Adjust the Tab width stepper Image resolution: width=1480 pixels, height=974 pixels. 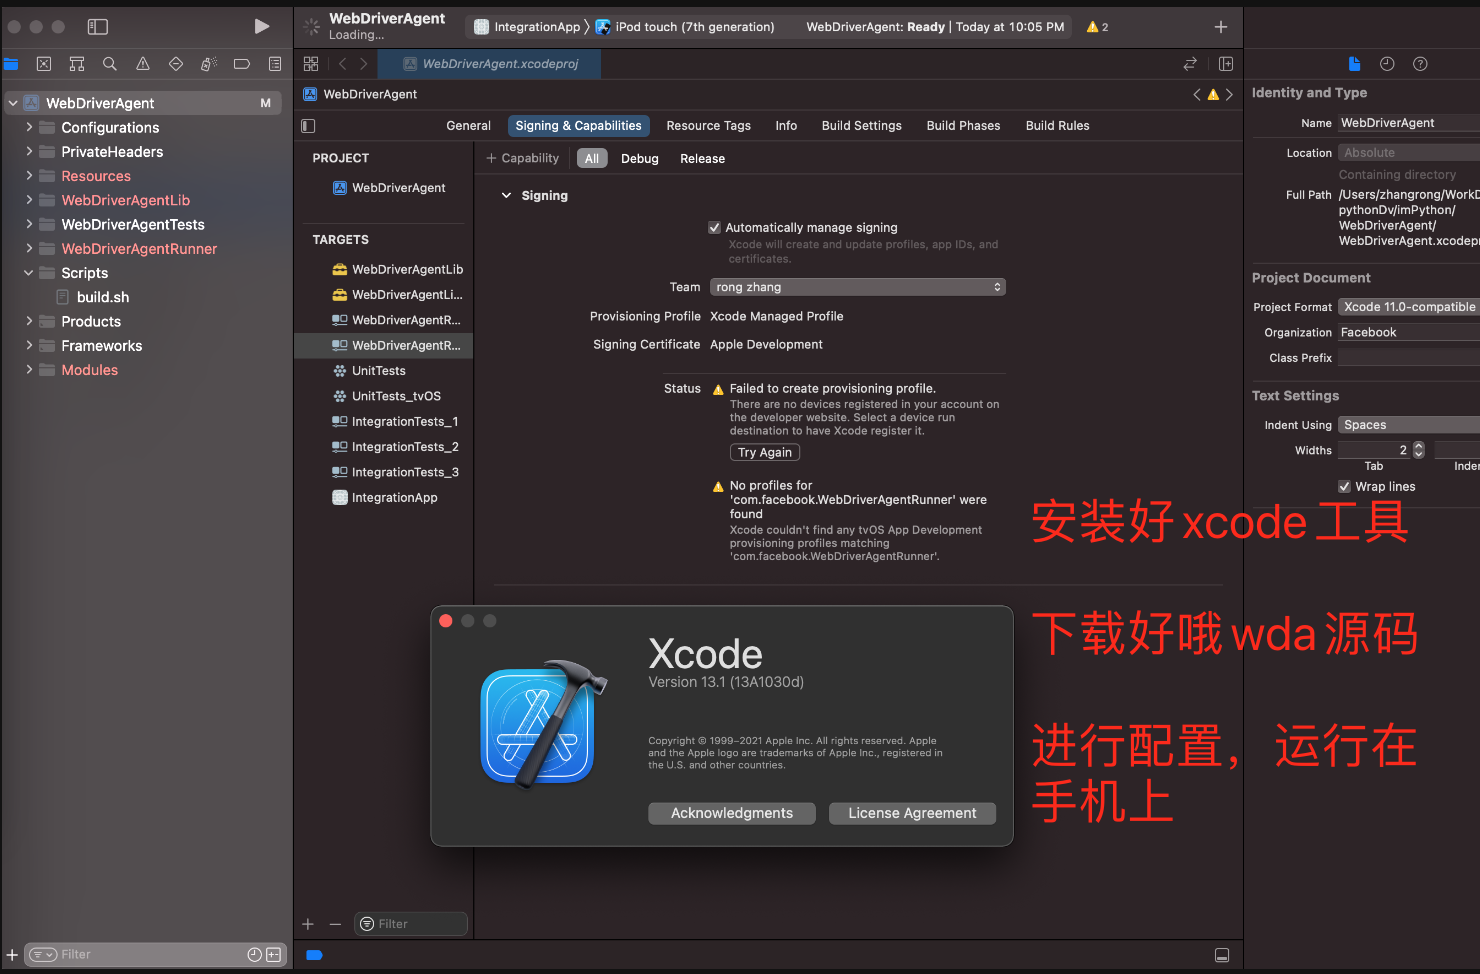point(1418,450)
